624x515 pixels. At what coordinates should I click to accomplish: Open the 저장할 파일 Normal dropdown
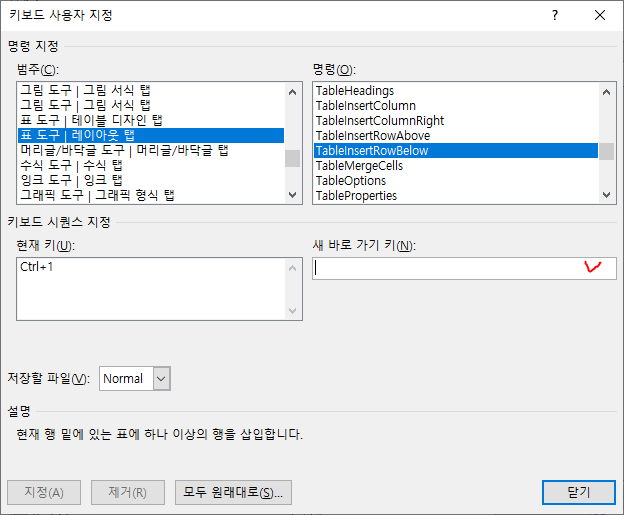tap(162, 378)
